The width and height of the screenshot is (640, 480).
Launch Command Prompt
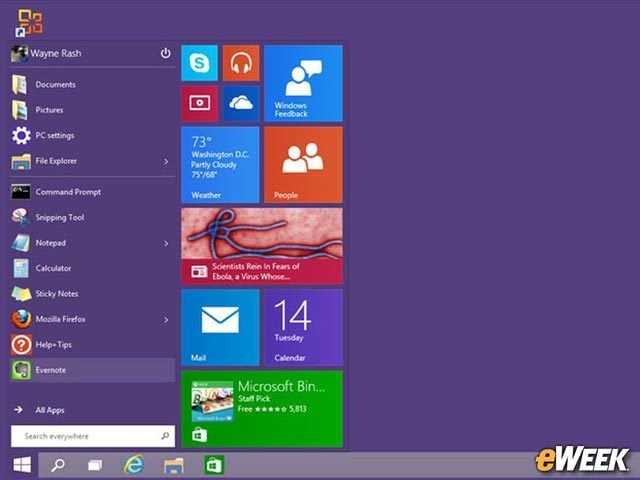[x=92, y=192]
